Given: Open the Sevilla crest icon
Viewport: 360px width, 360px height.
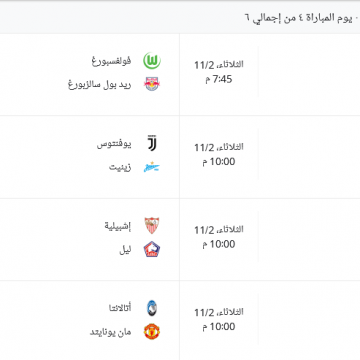Looking at the screenshot, I should [x=152, y=226].
